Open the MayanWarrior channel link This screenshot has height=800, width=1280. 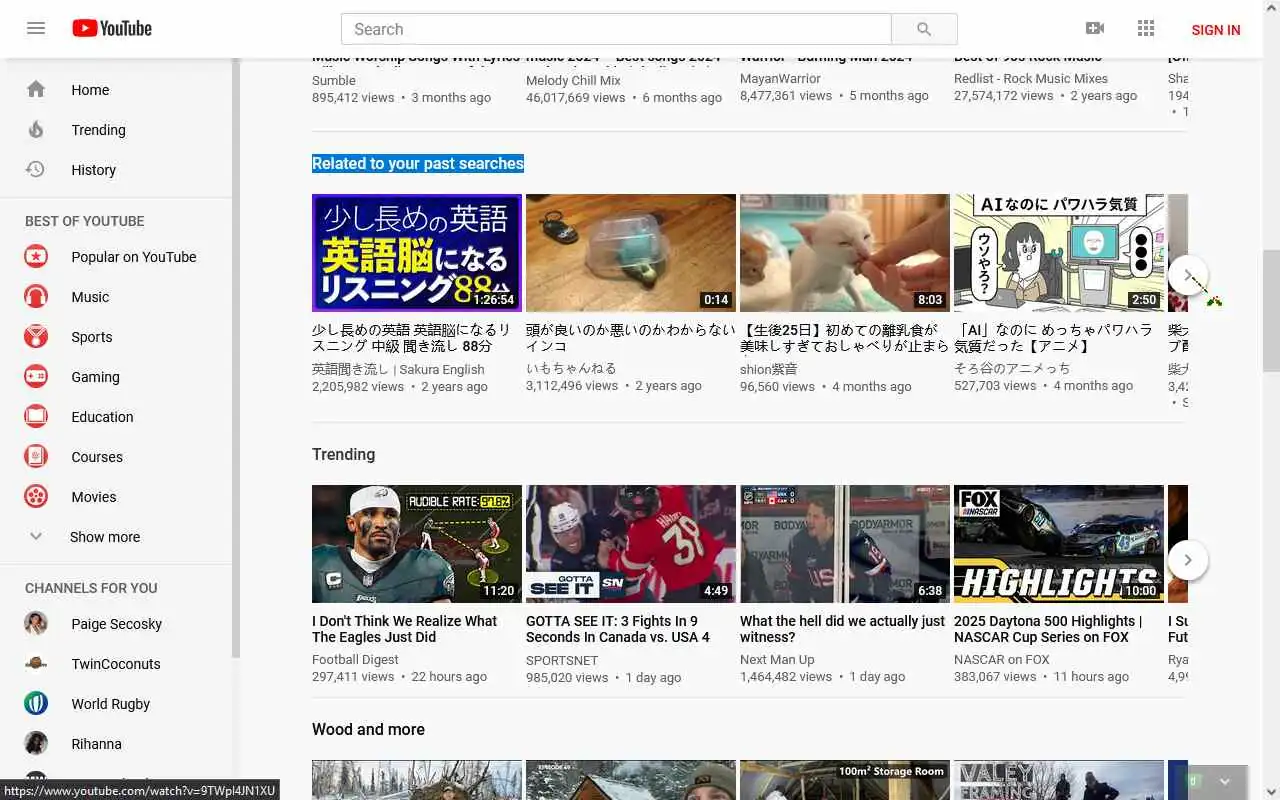[x=780, y=78]
